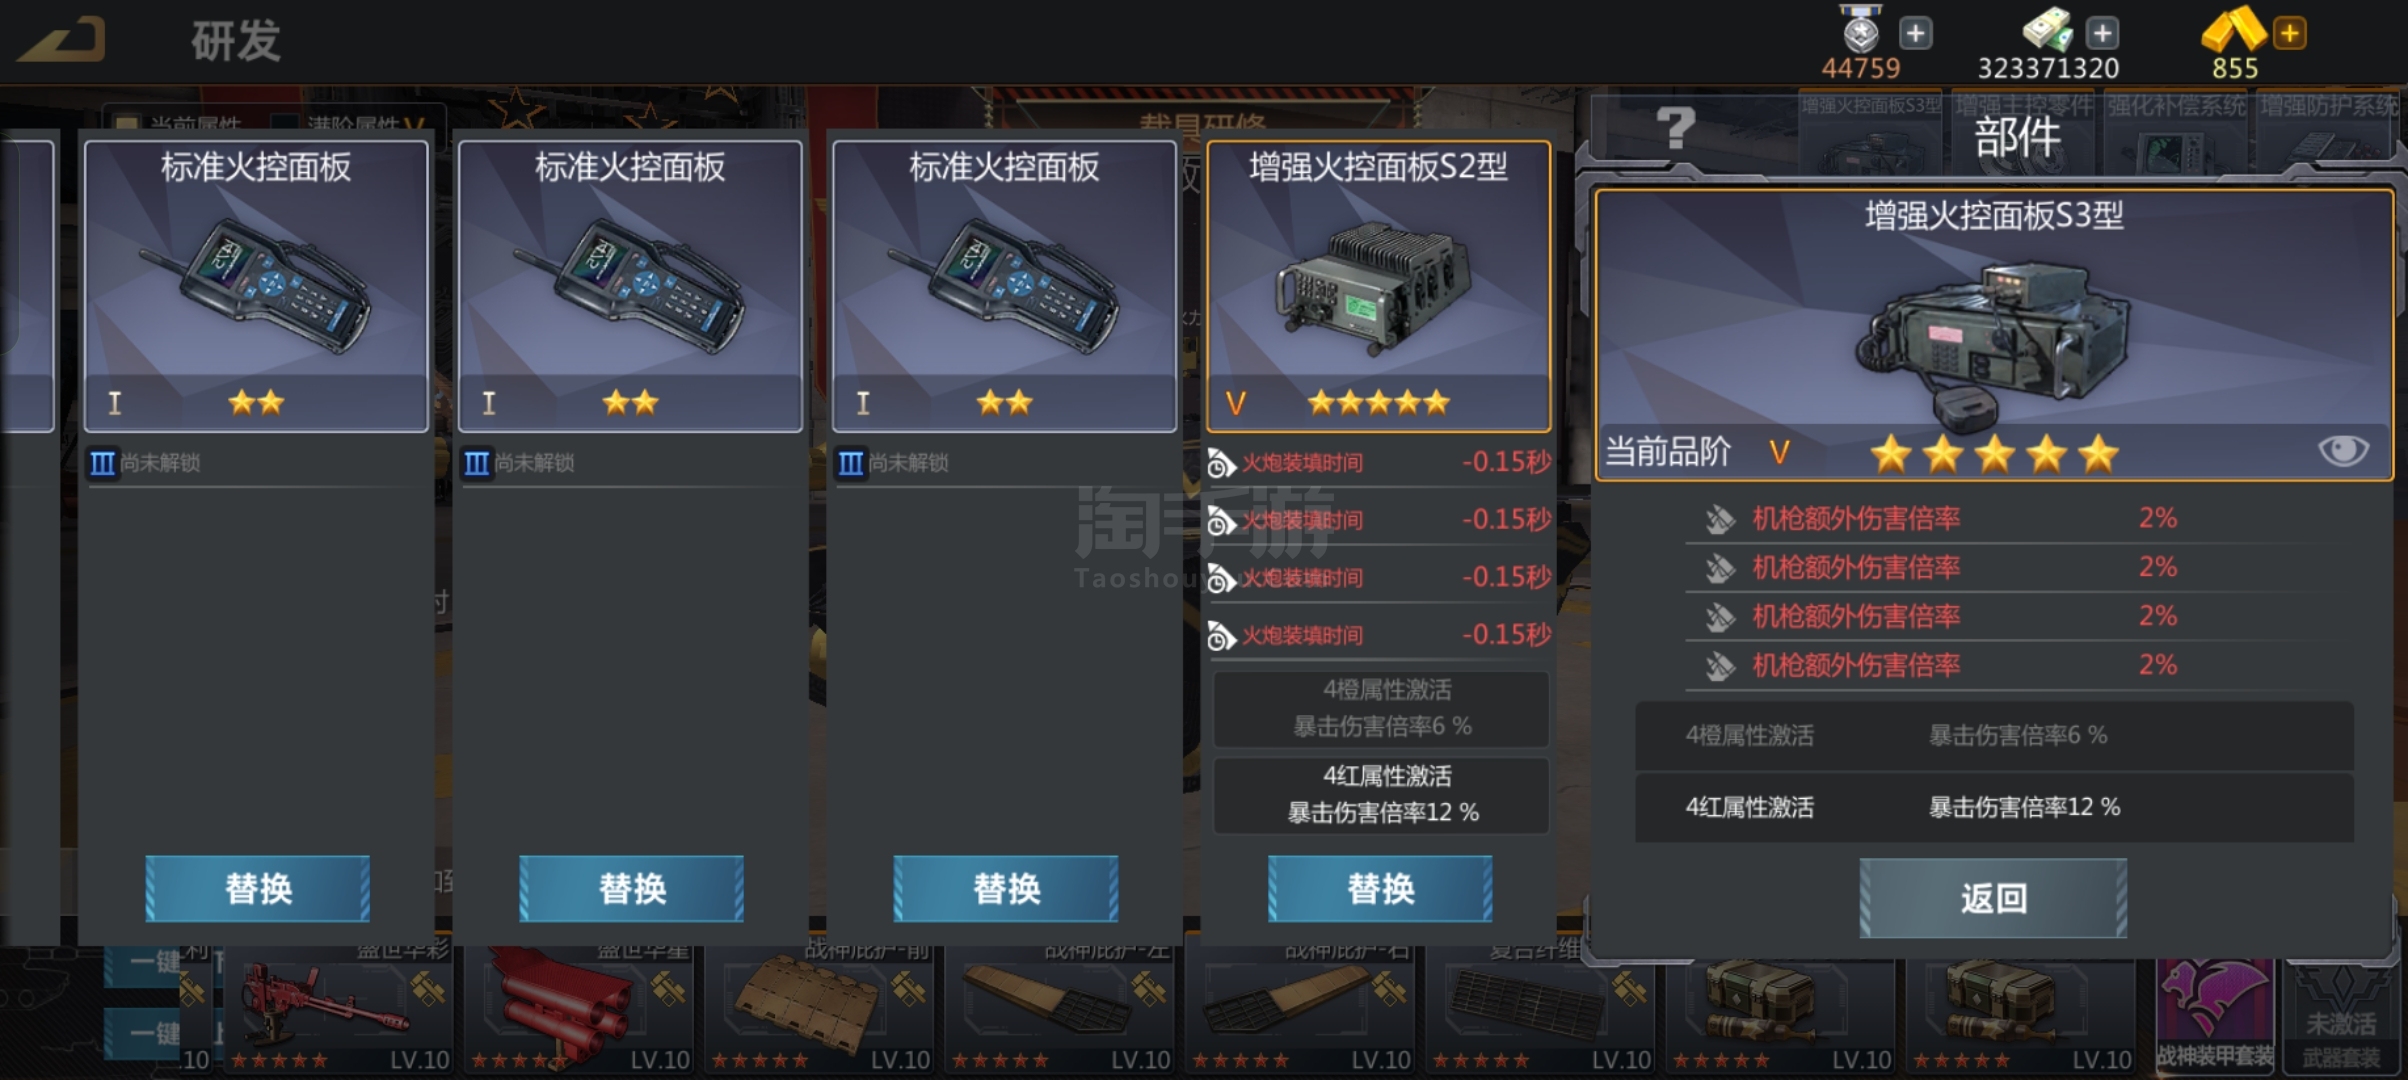The width and height of the screenshot is (2408, 1080).
Task: Open the question mark help icon
Action: click(x=1676, y=128)
